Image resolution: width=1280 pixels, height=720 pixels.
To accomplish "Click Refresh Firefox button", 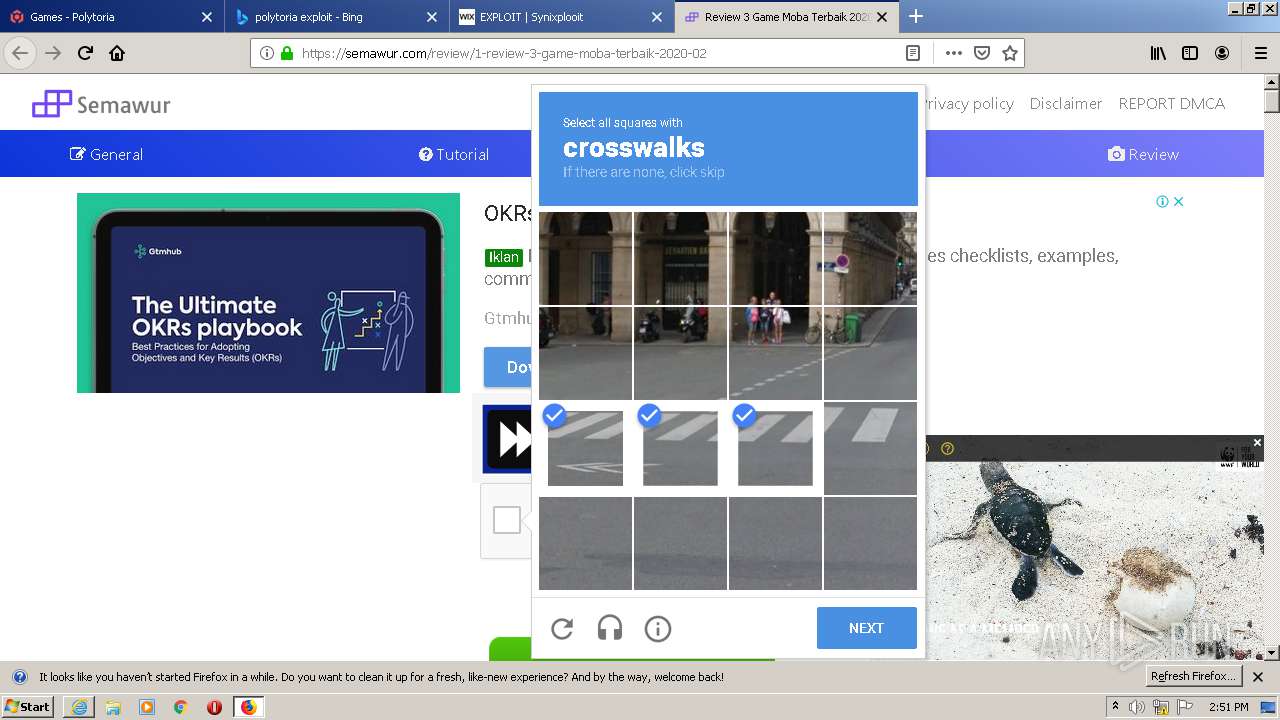I will pyautogui.click(x=1193, y=676).
